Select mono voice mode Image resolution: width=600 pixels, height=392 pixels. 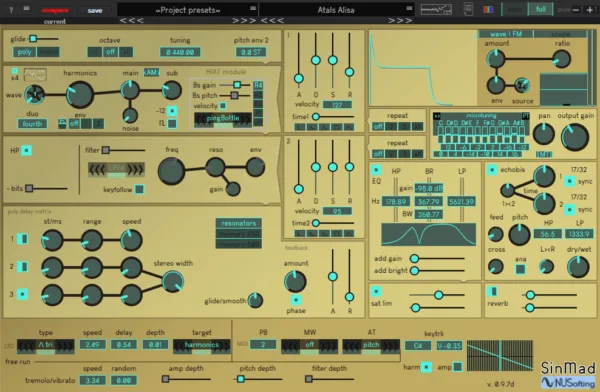click(48, 52)
